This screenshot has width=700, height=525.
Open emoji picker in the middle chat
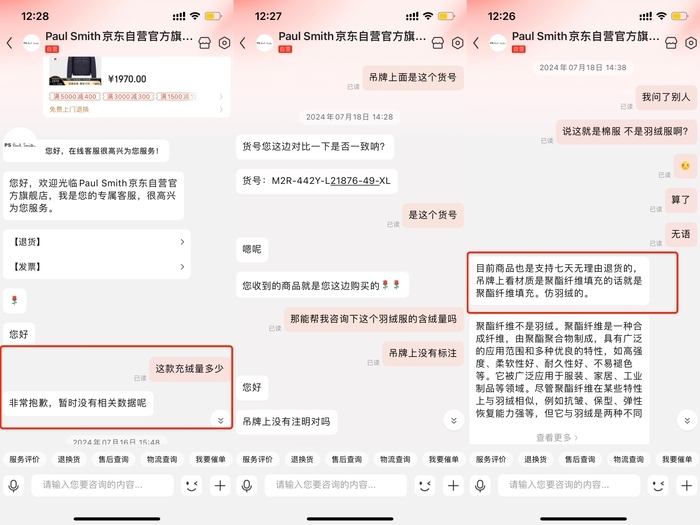(425, 485)
